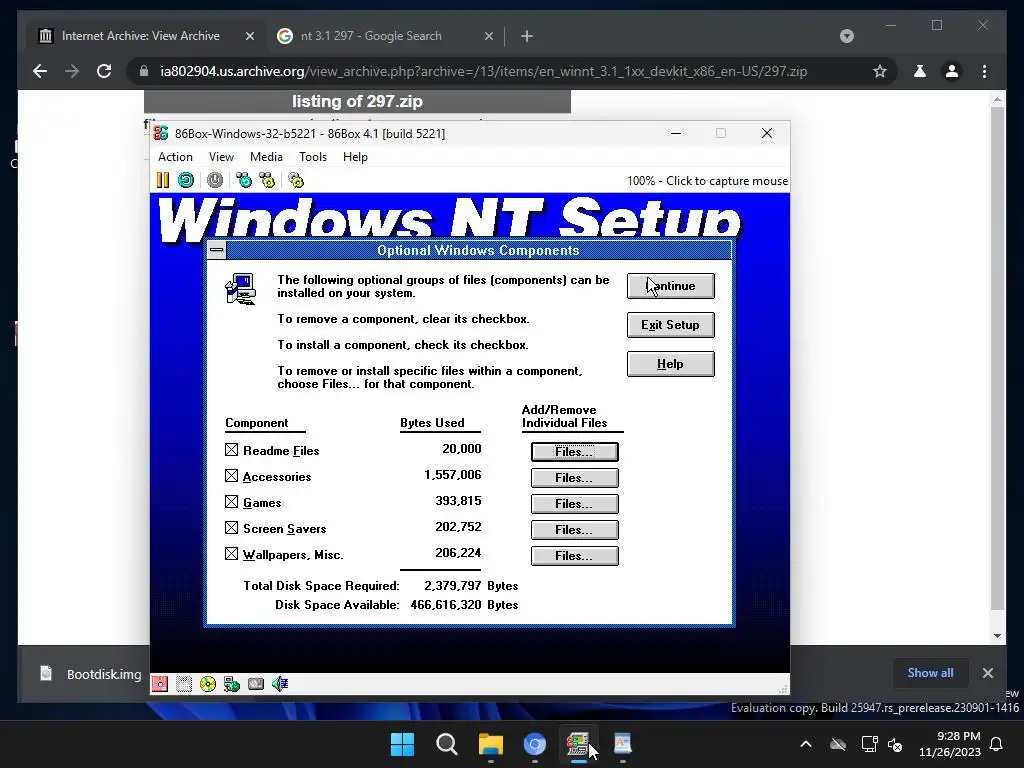
Task: Uncheck Wallpapers, Misc. component
Action: click(231, 554)
